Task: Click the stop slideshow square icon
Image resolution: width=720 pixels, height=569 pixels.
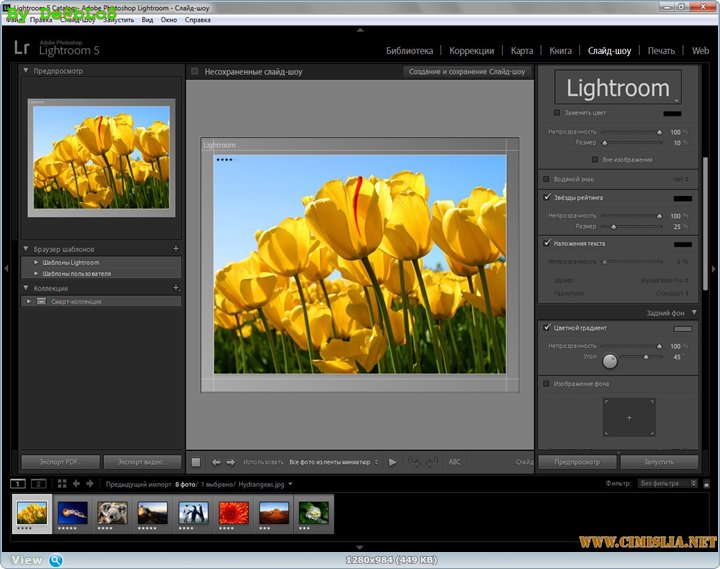Action: click(x=196, y=462)
